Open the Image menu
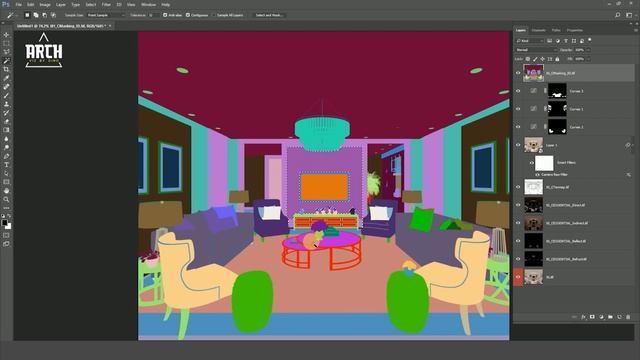The height and width of the screenshot is (360, 640). tap(45, 4)
